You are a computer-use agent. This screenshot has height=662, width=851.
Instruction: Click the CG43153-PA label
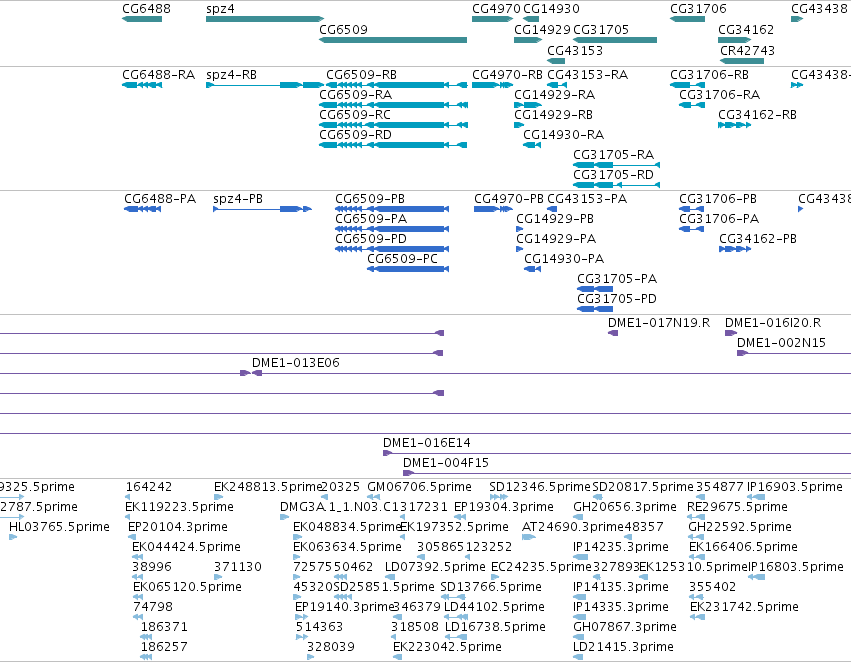587,199
